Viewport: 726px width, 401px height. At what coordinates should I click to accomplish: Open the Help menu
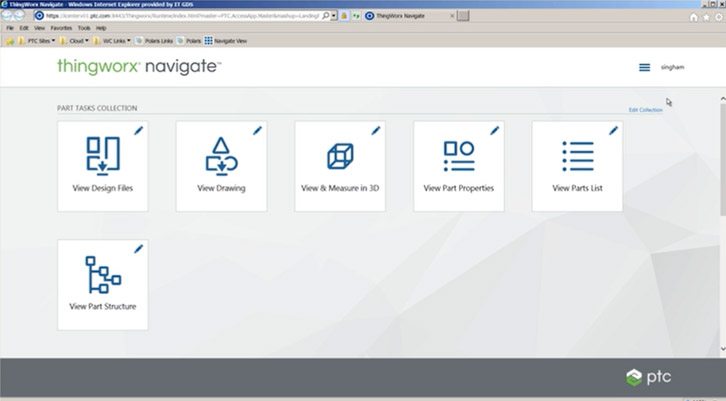(x=101, y=28)
